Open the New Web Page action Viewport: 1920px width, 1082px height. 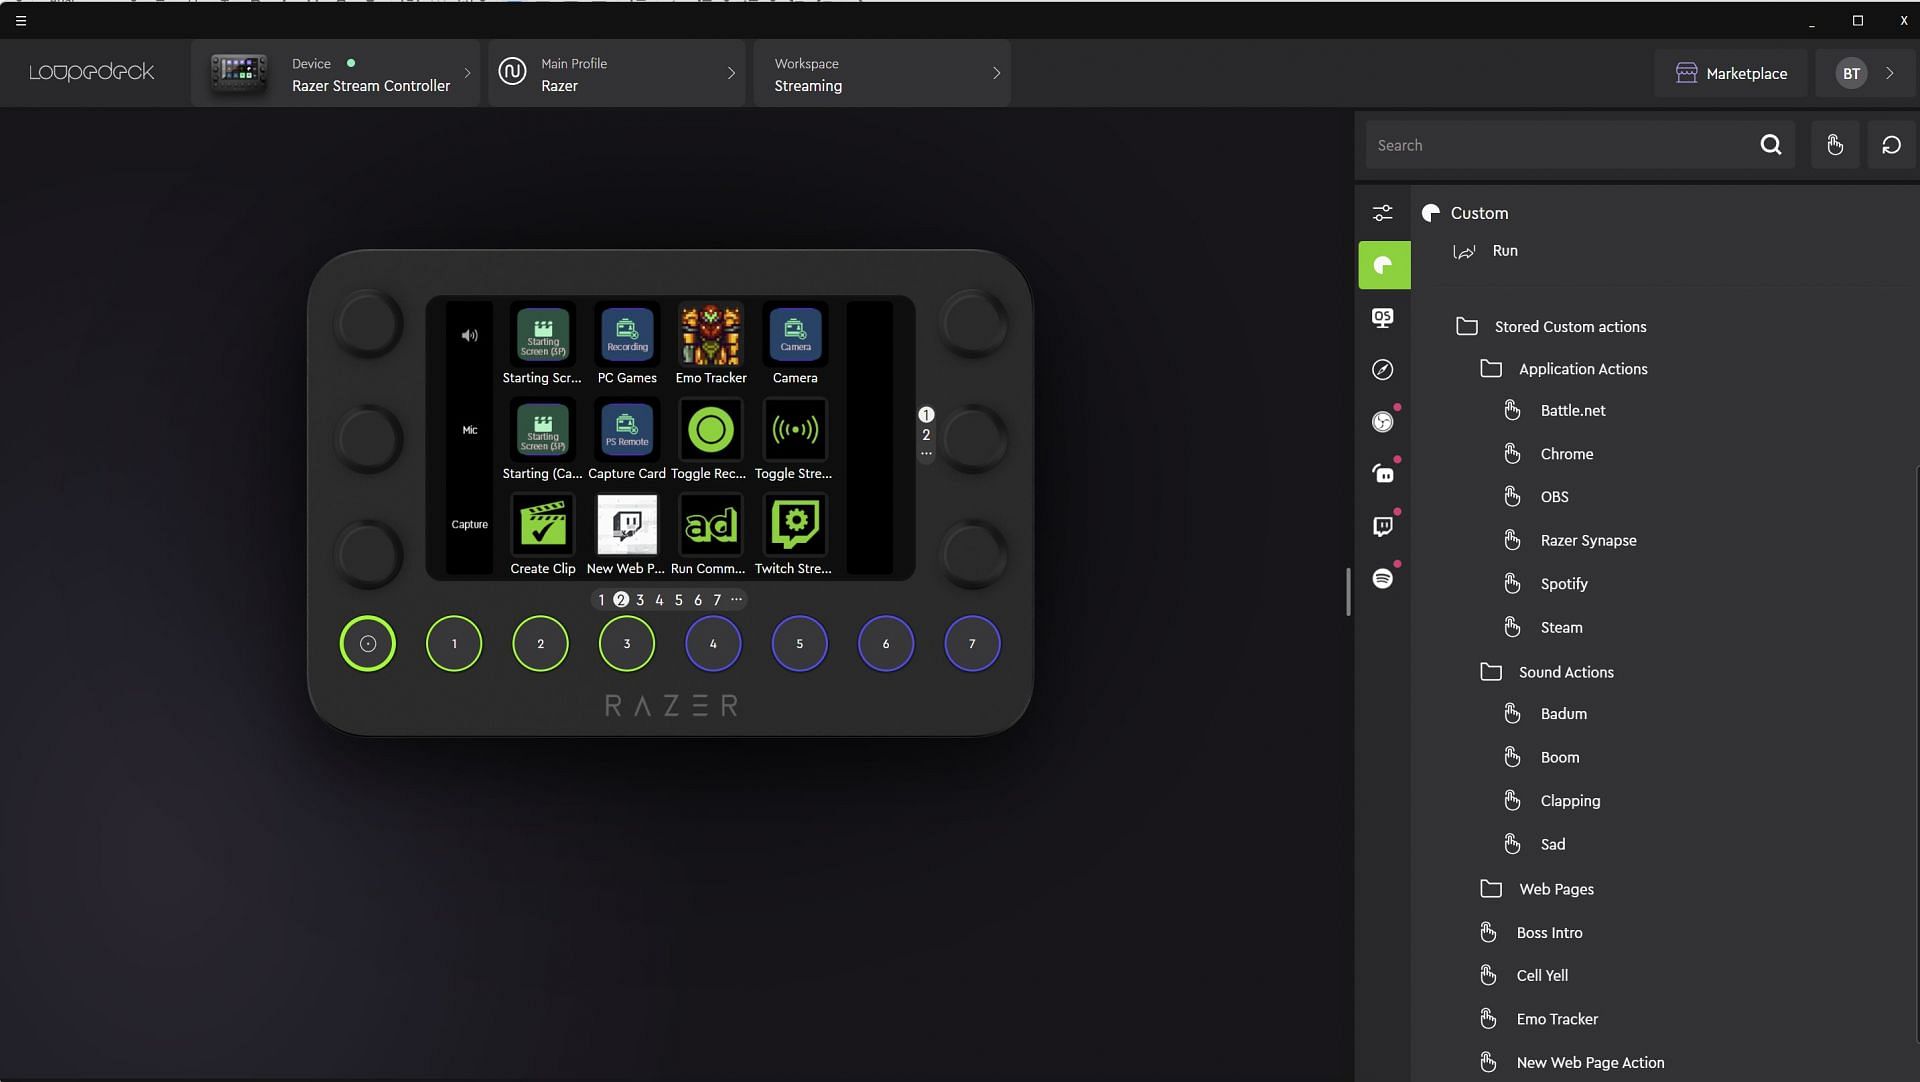1589,1062
